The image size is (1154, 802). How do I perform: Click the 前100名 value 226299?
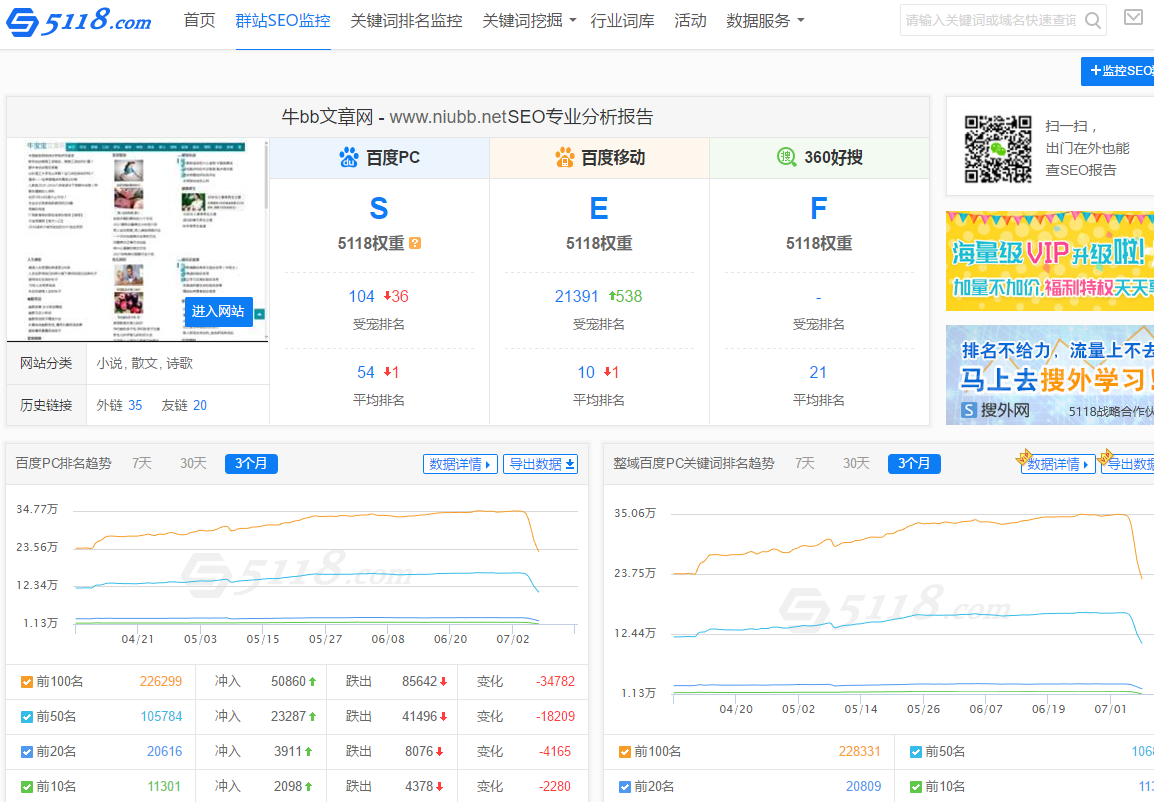coord(160,682)
